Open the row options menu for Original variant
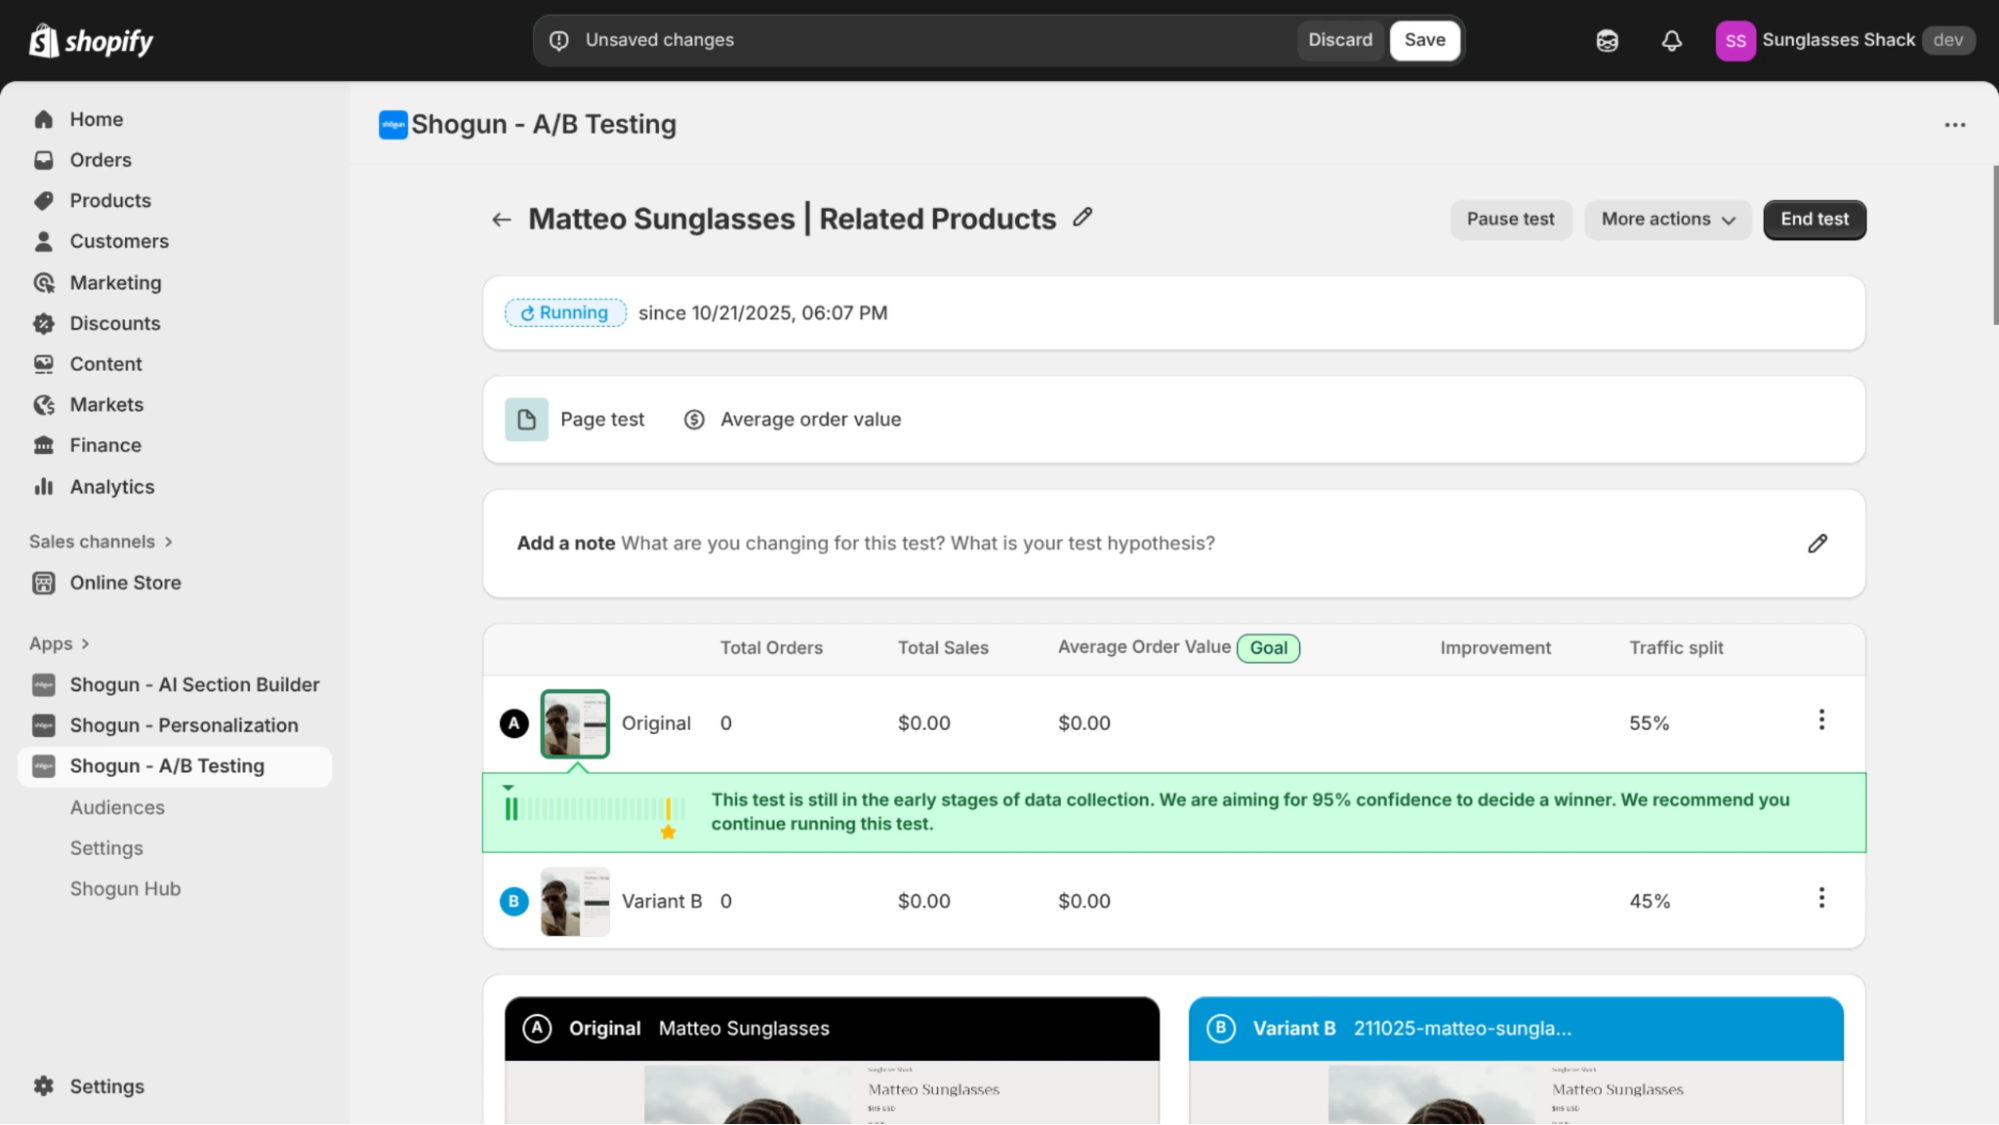Screen dimensions: 1999x1125 click(x=1822, y=719)
